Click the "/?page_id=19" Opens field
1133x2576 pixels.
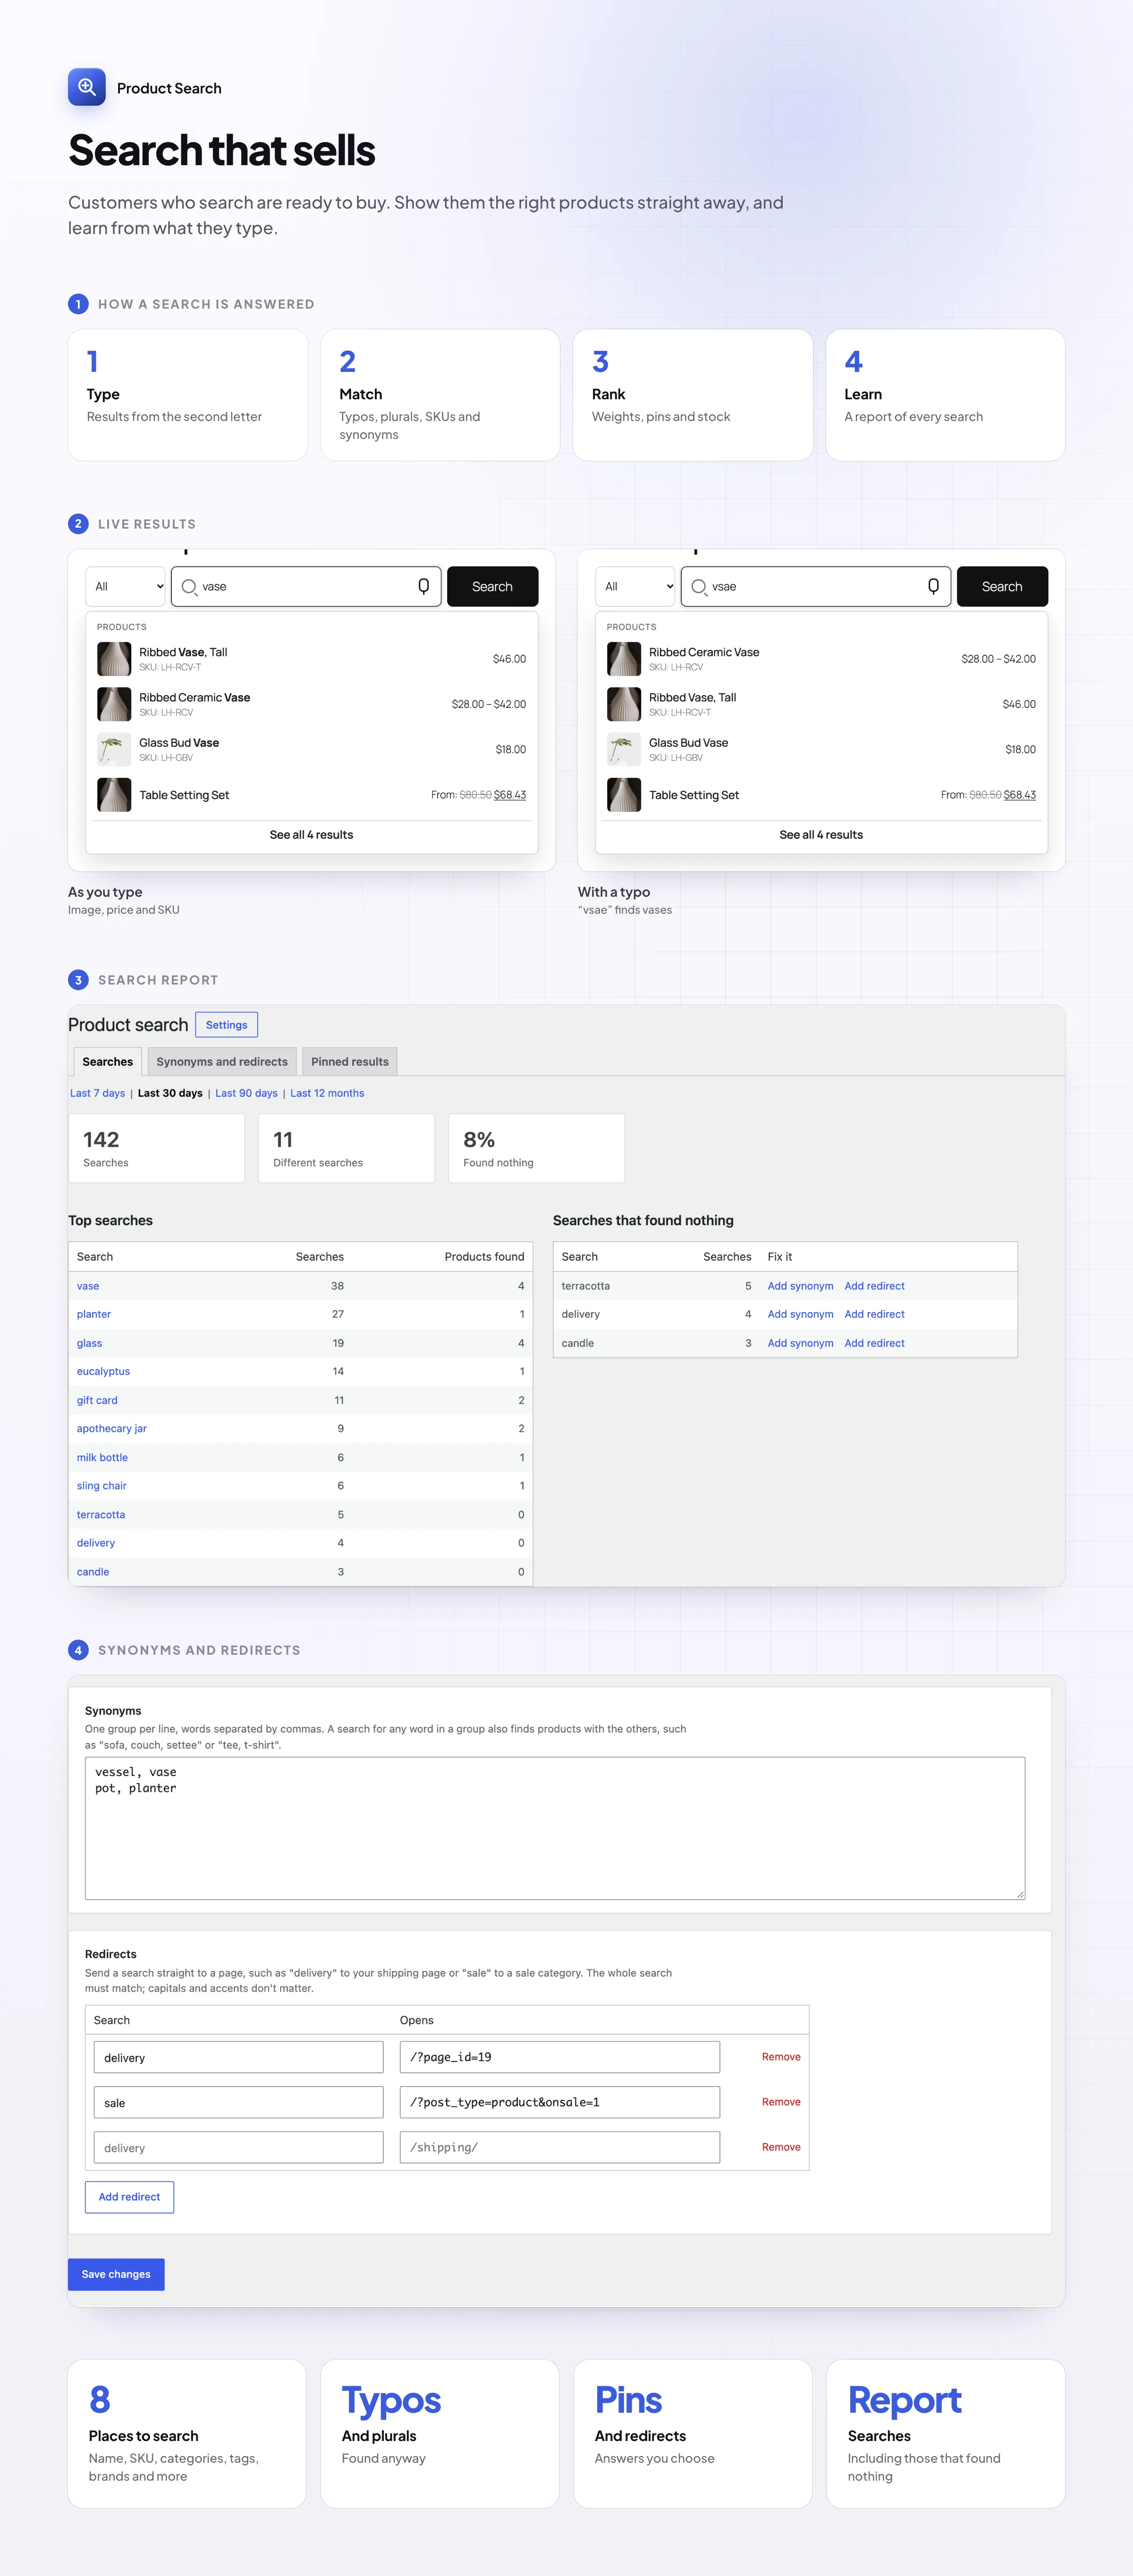click(560, 2057)
